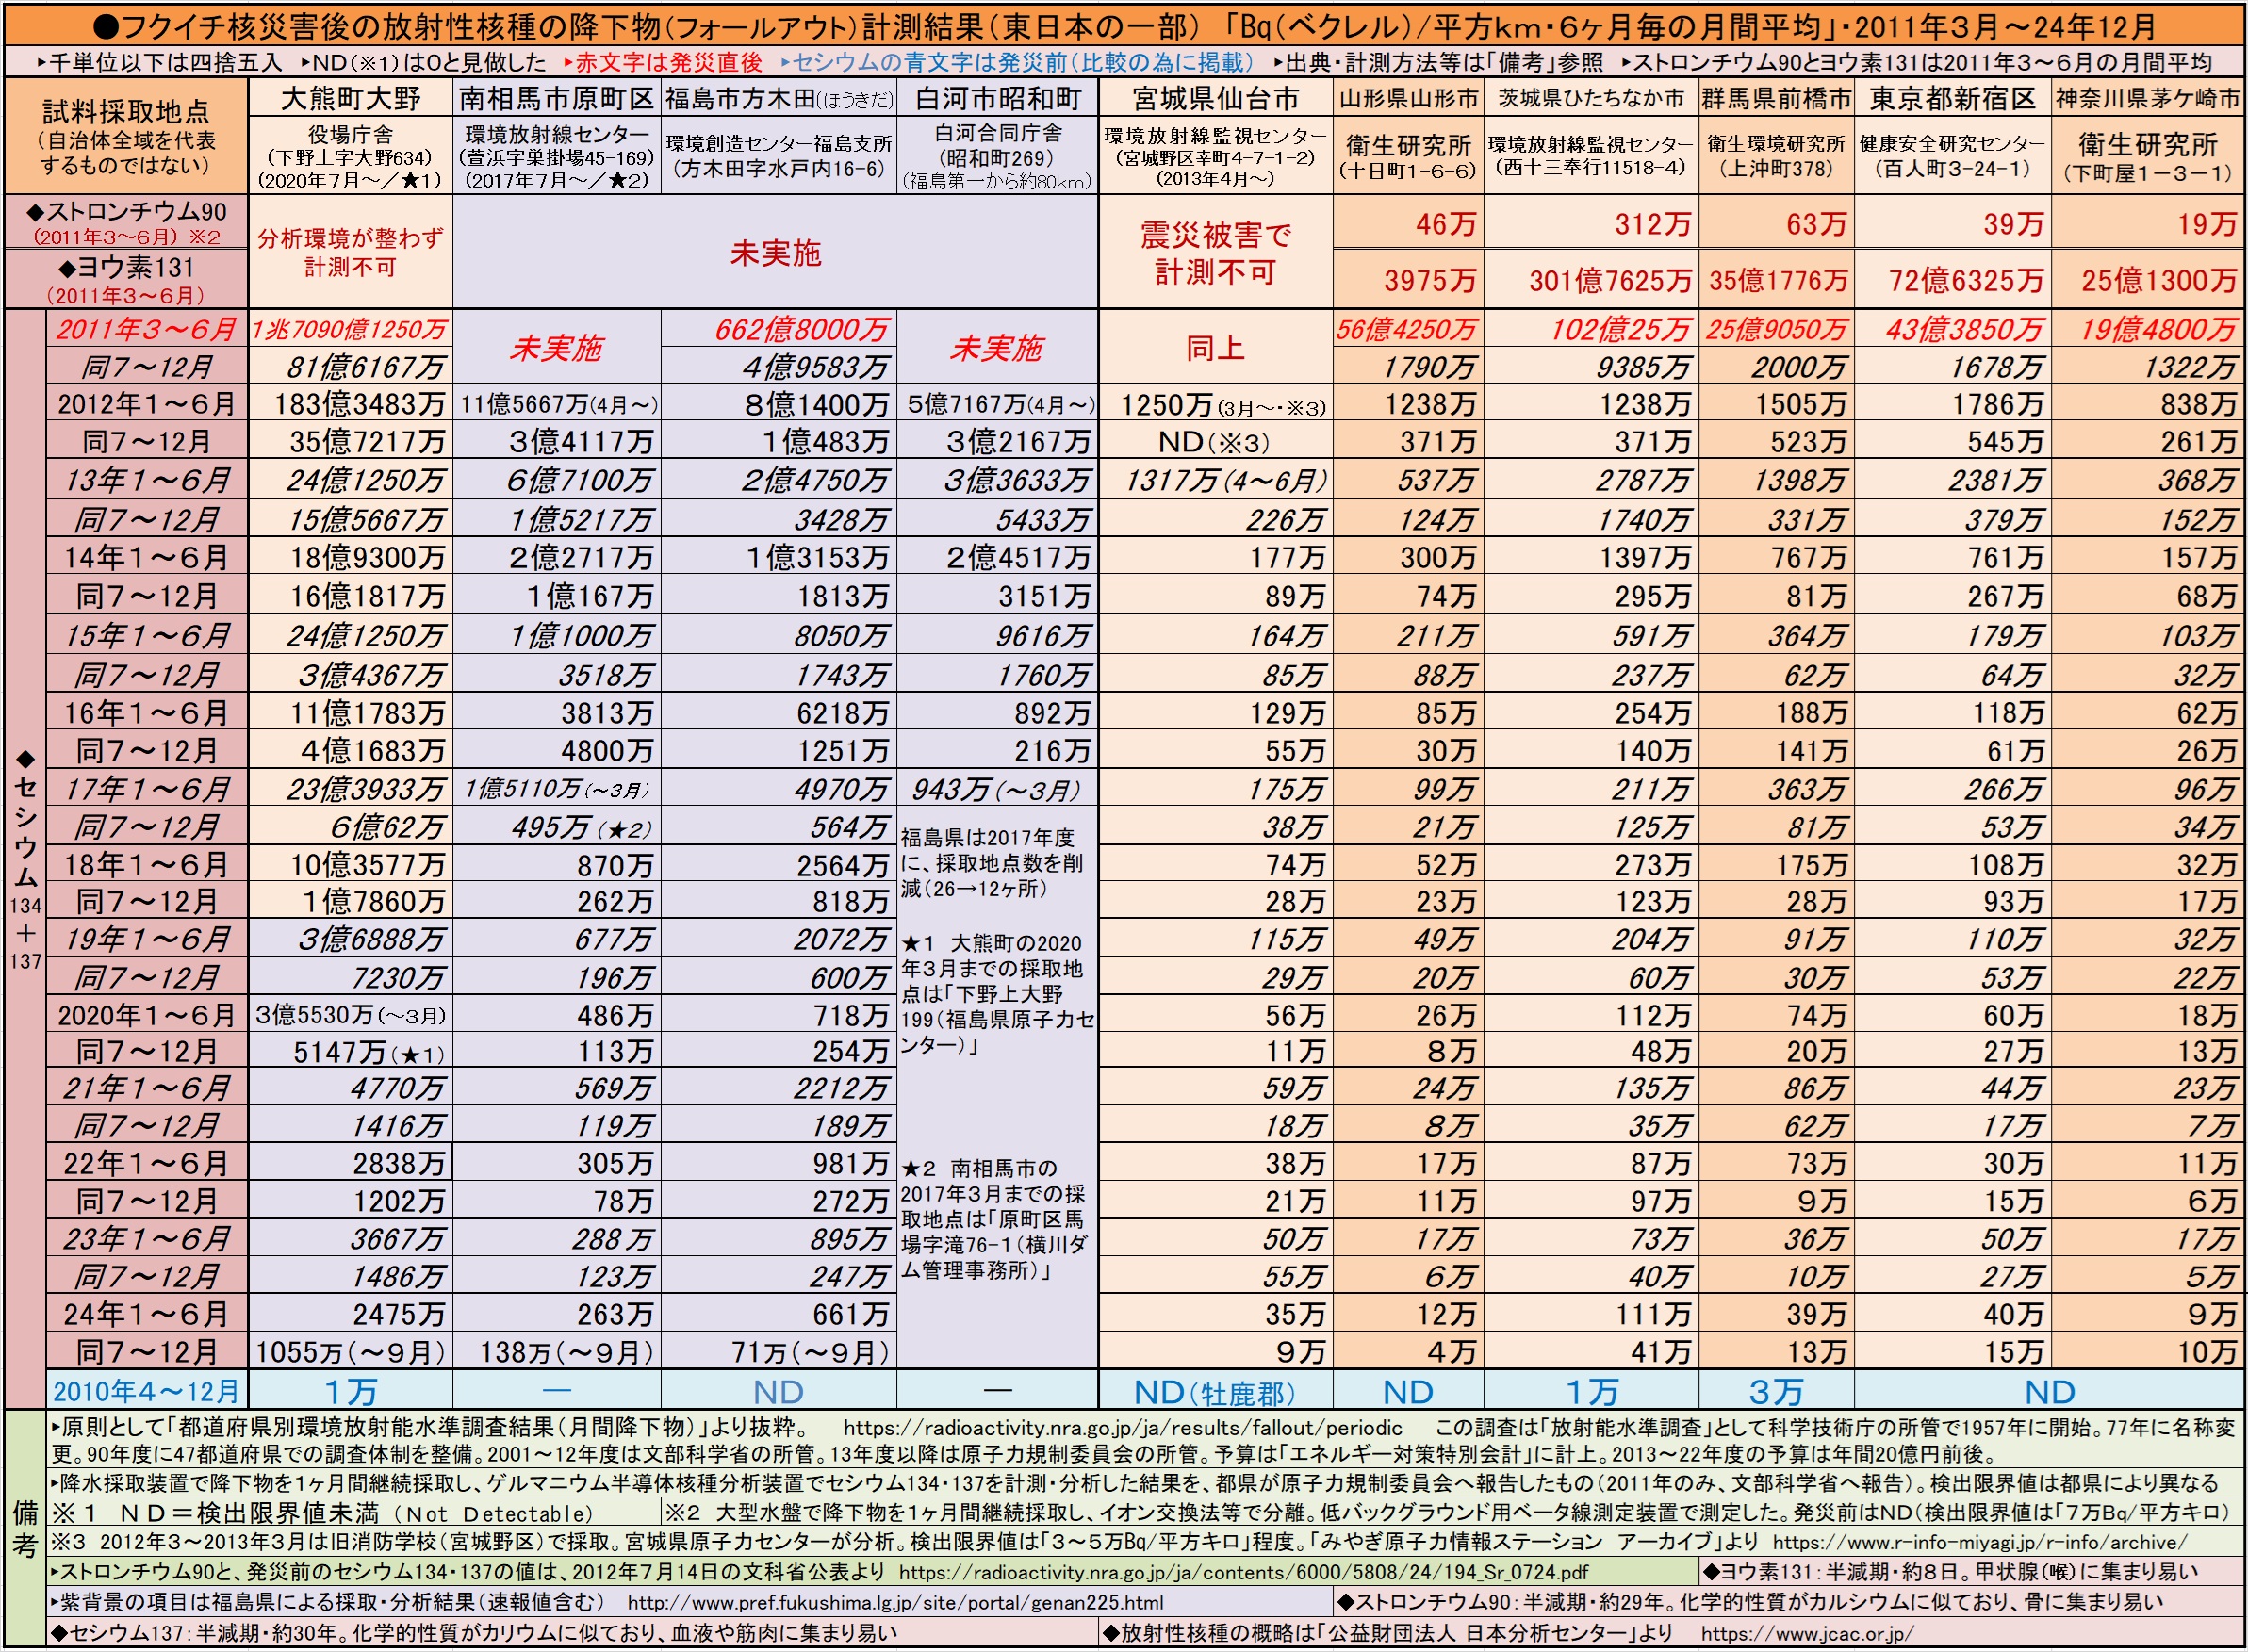Viewport: 2248px width, 1652px height.
Task: Click the note starting with ★2 南相馬市の
Action: (x=997, y=1219)
